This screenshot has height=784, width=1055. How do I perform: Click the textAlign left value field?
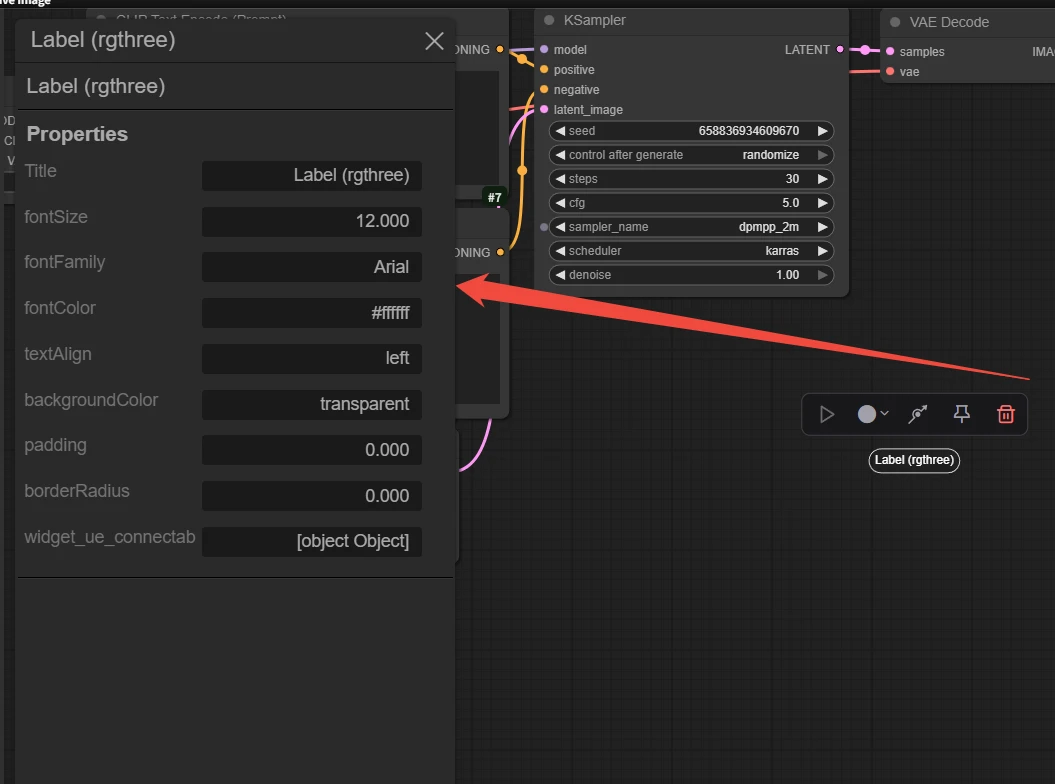pos(312,358)
